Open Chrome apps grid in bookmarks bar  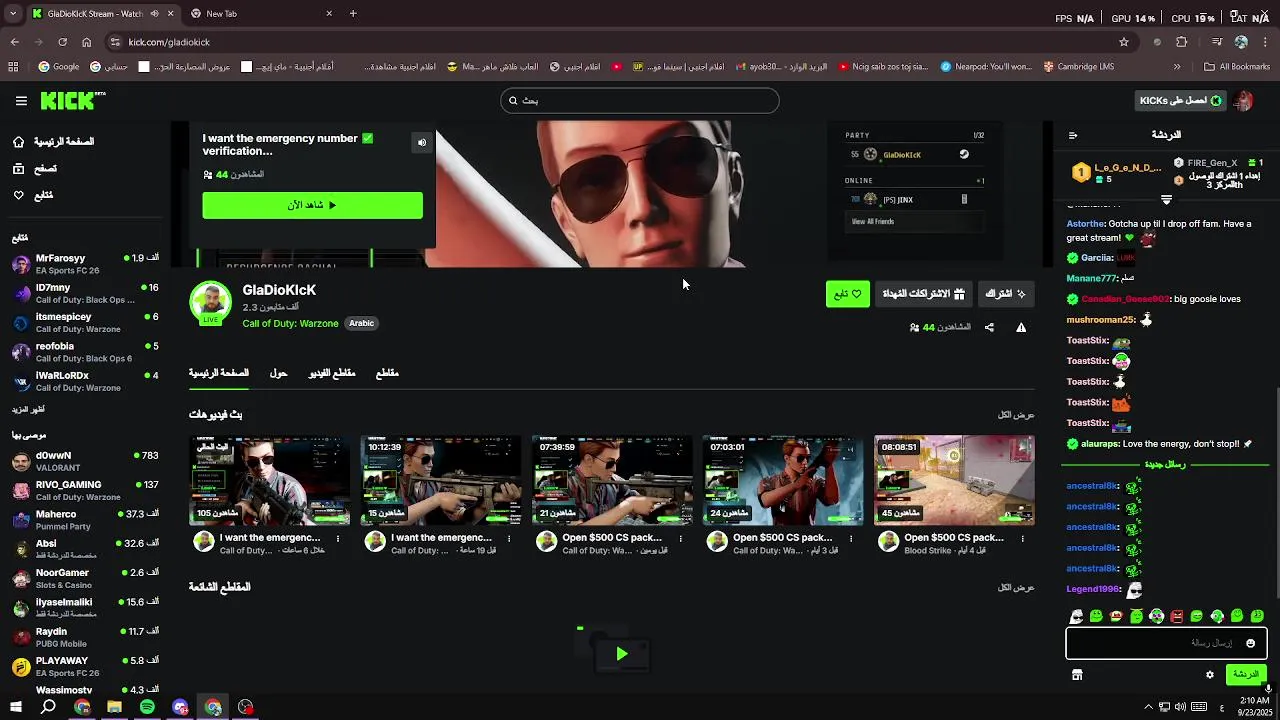(13, 67)
